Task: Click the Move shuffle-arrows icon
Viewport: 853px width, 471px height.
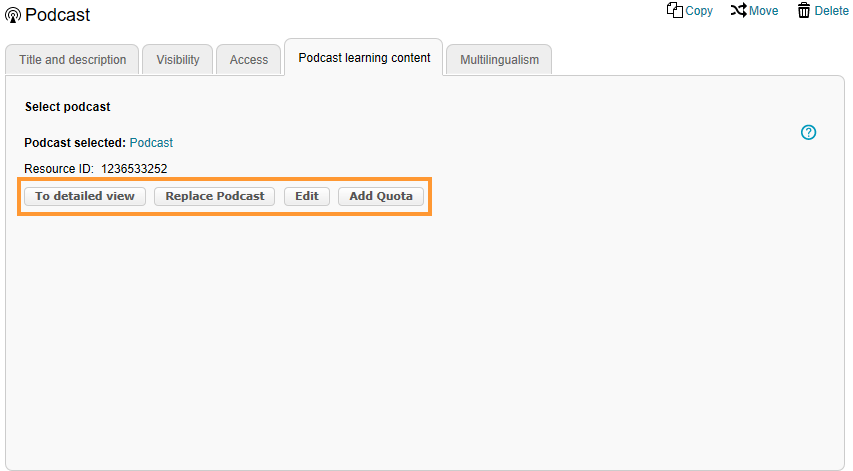Action: coord(738,10)
